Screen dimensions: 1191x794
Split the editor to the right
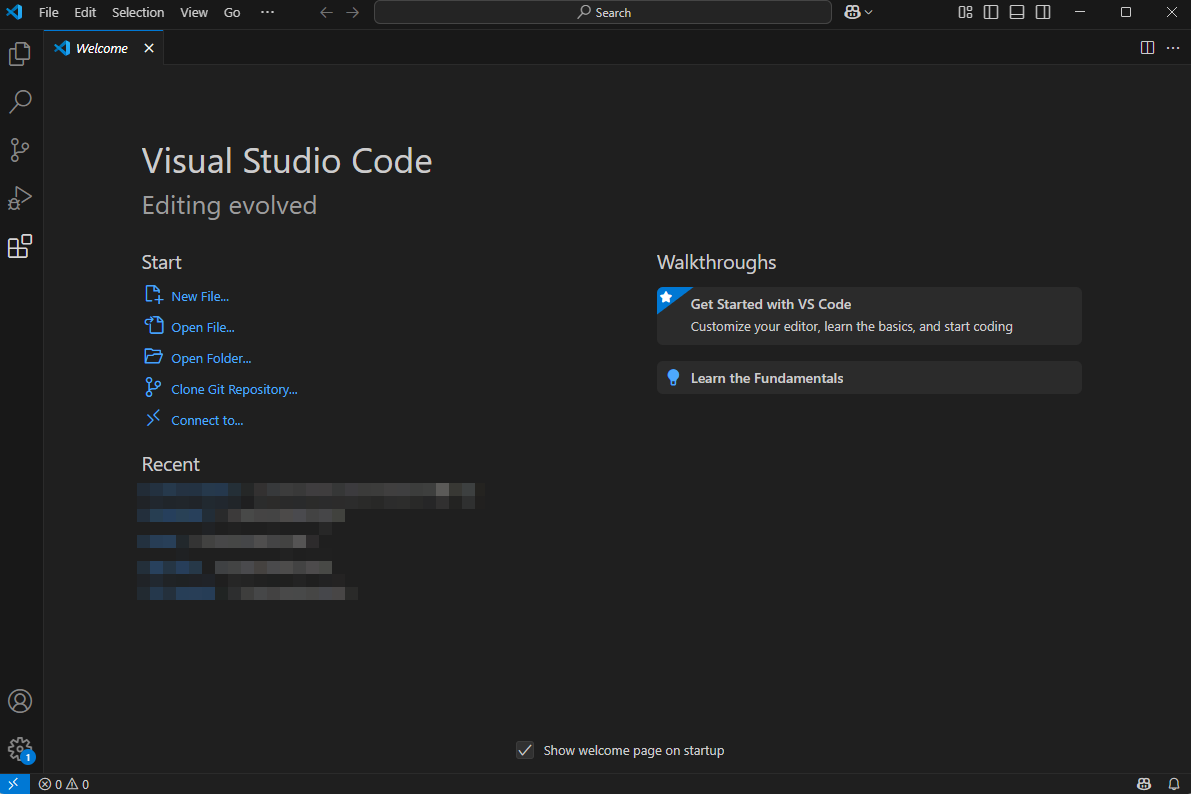(1147, 48)
